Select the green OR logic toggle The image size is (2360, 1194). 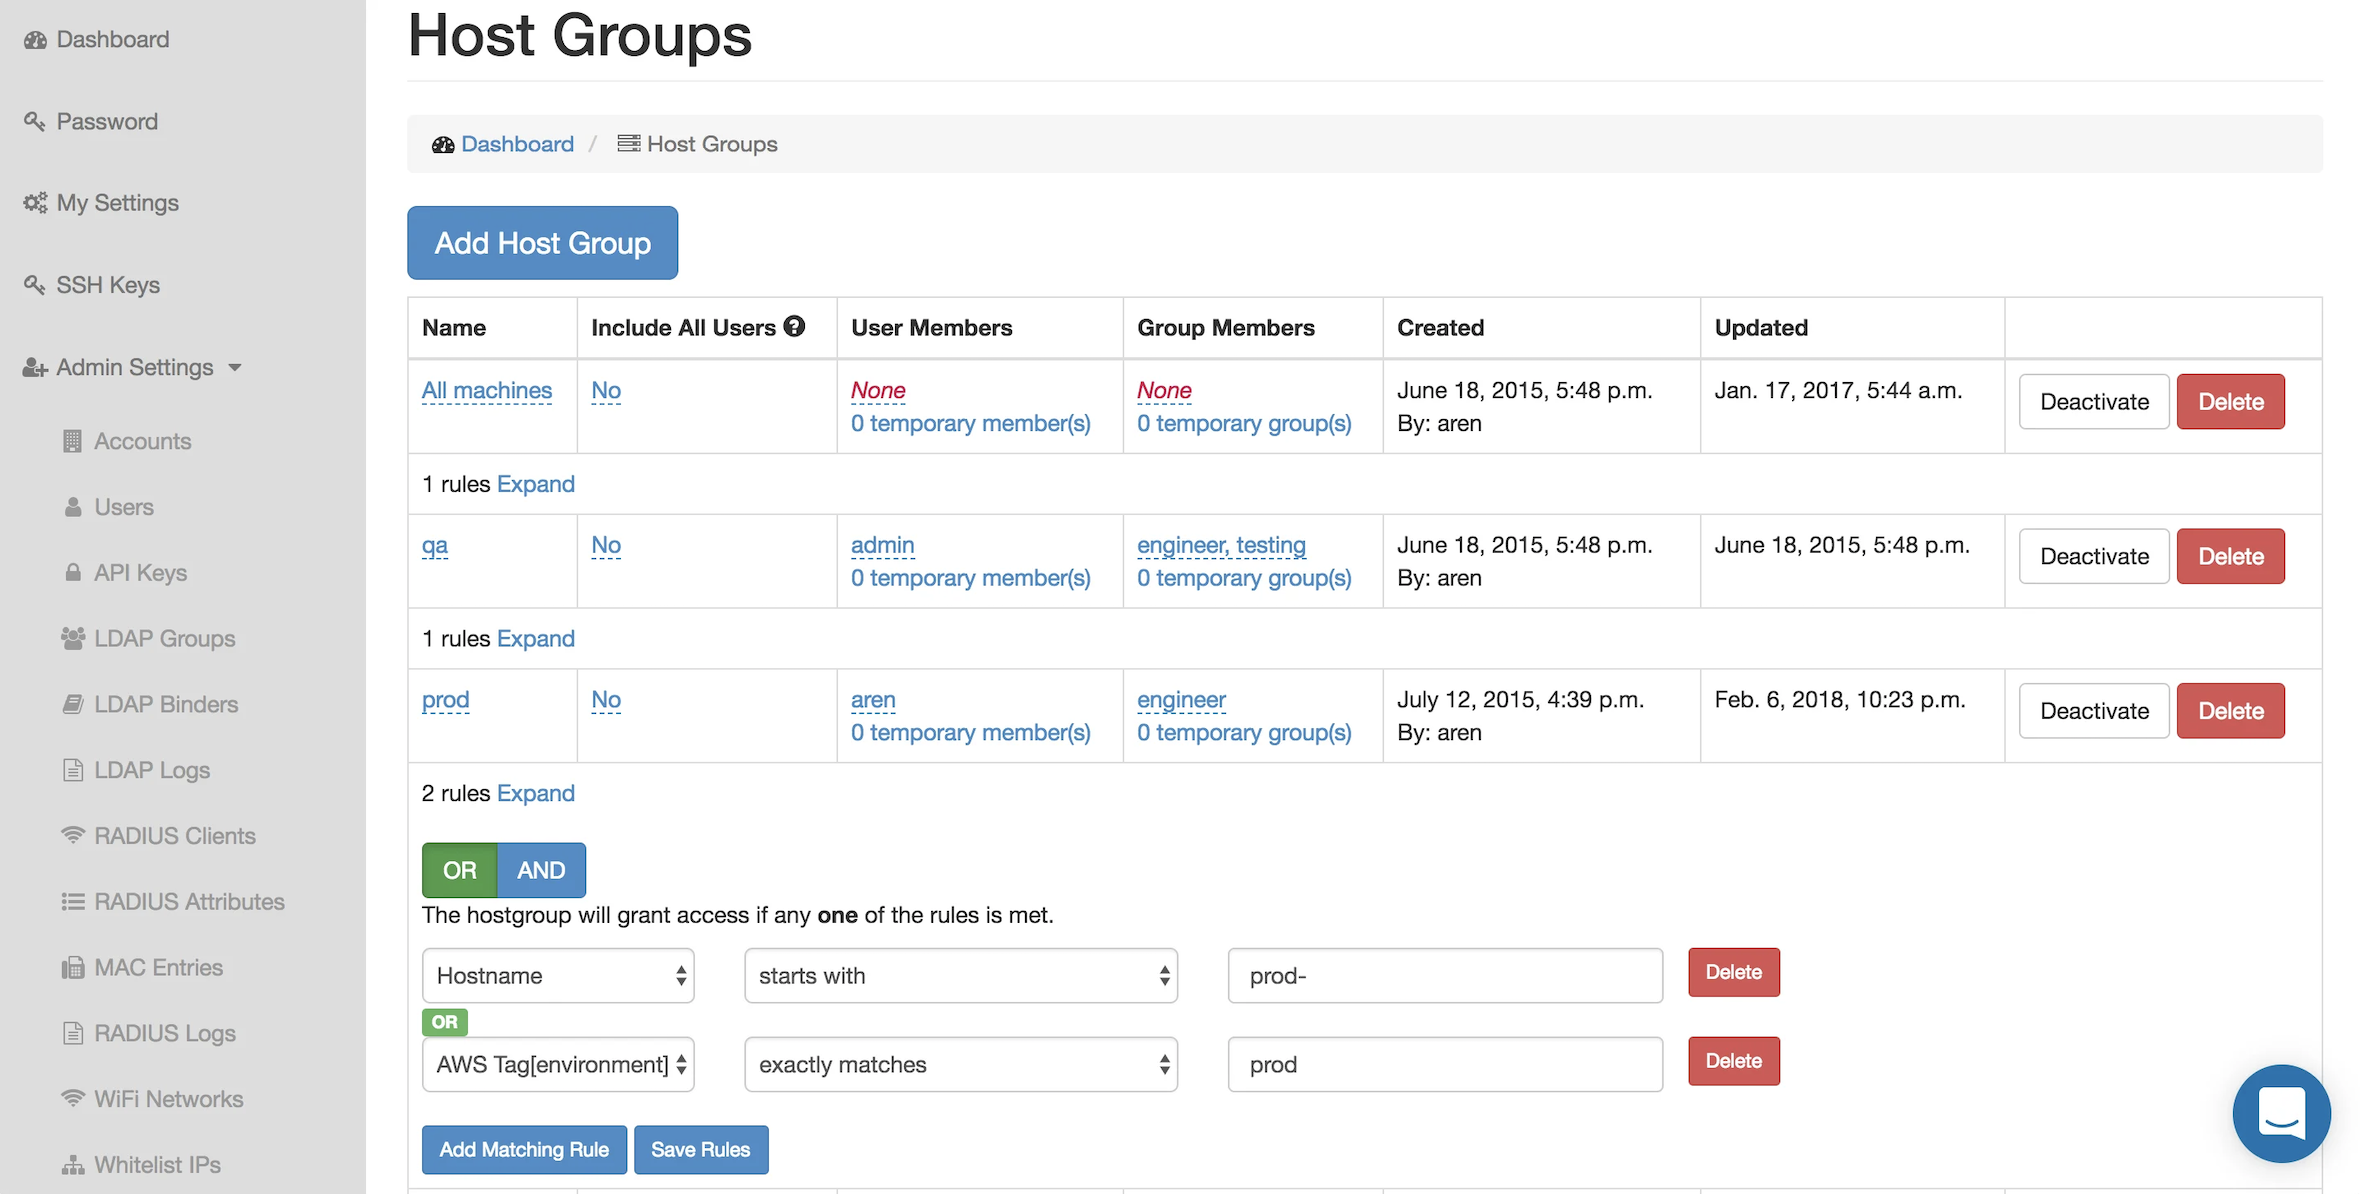point(460,870)
